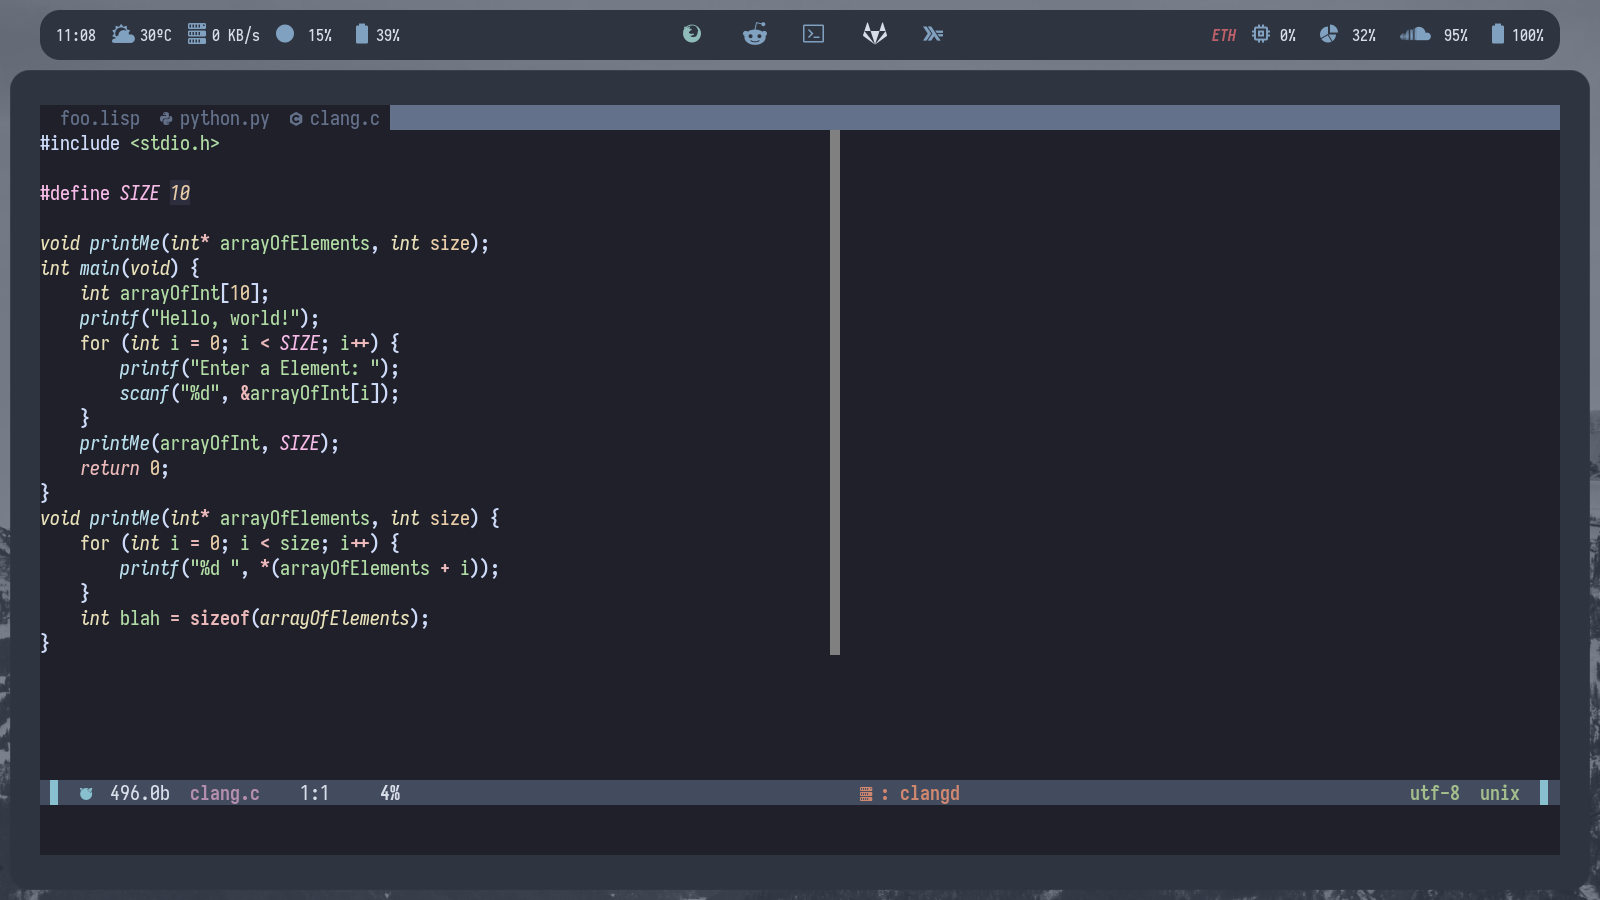This screenshot has height=900, width=1600.
Task: Click the weather cloud icon
Action: (123, 34)
